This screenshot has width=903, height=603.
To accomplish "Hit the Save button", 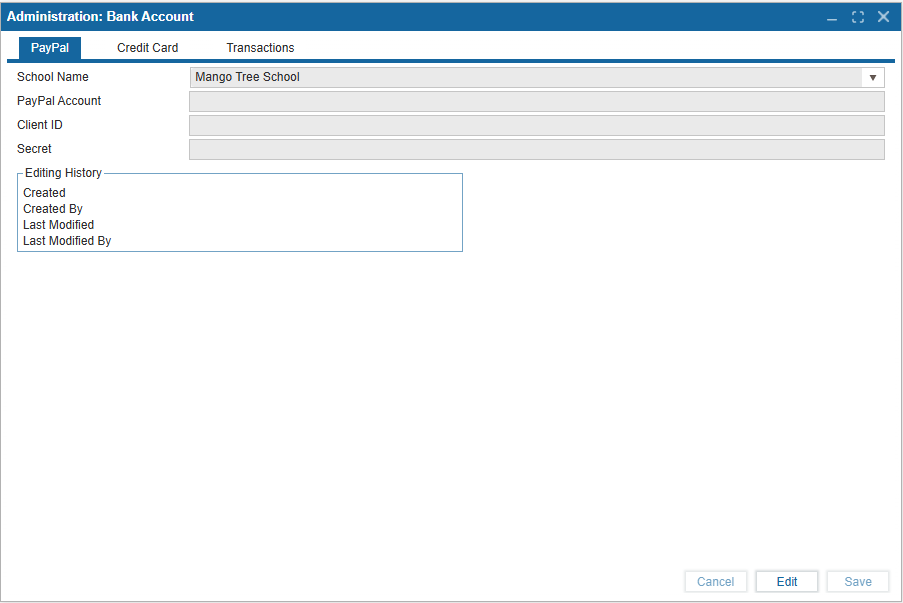I will click(x=857, y=582).
